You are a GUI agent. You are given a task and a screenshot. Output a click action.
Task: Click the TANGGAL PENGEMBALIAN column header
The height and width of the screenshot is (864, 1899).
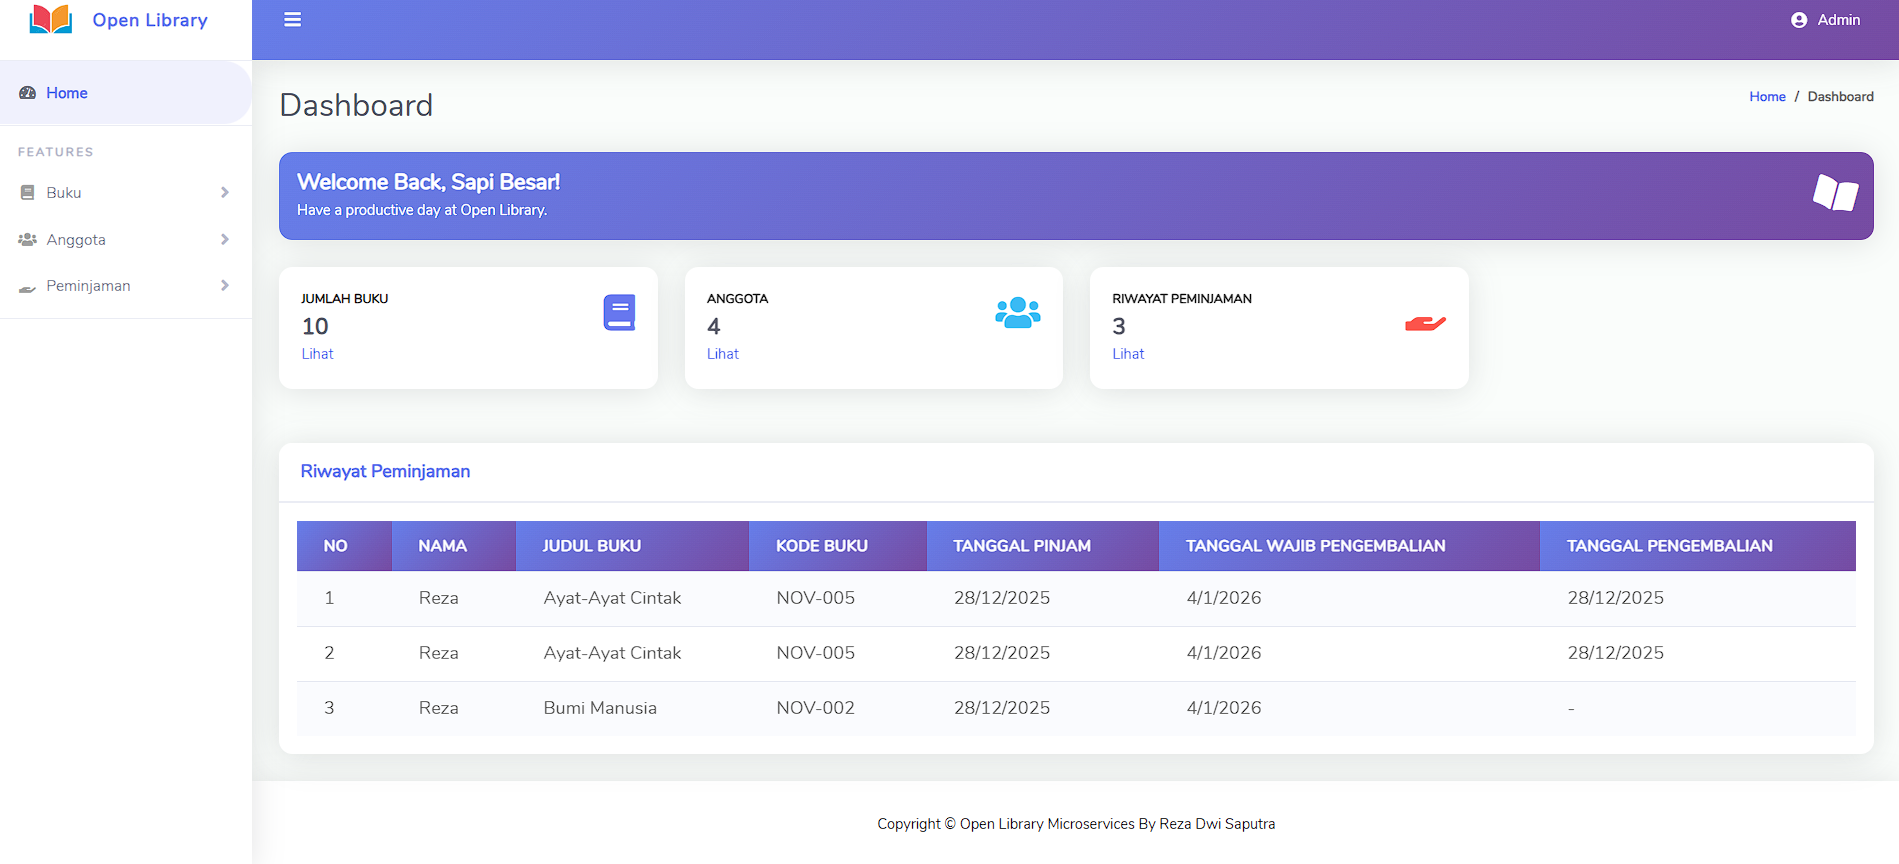pos(1698,546)
